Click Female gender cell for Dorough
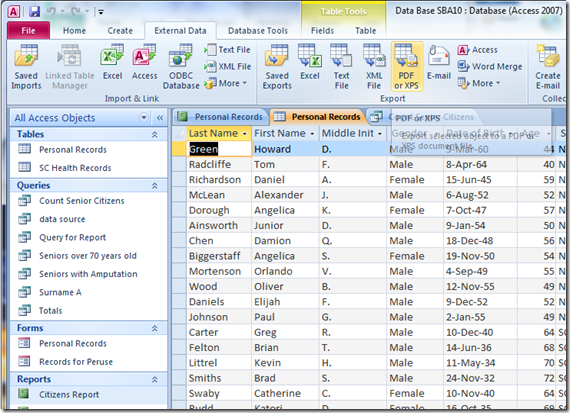This screenshot has height=413, width=570. [415, 210]
